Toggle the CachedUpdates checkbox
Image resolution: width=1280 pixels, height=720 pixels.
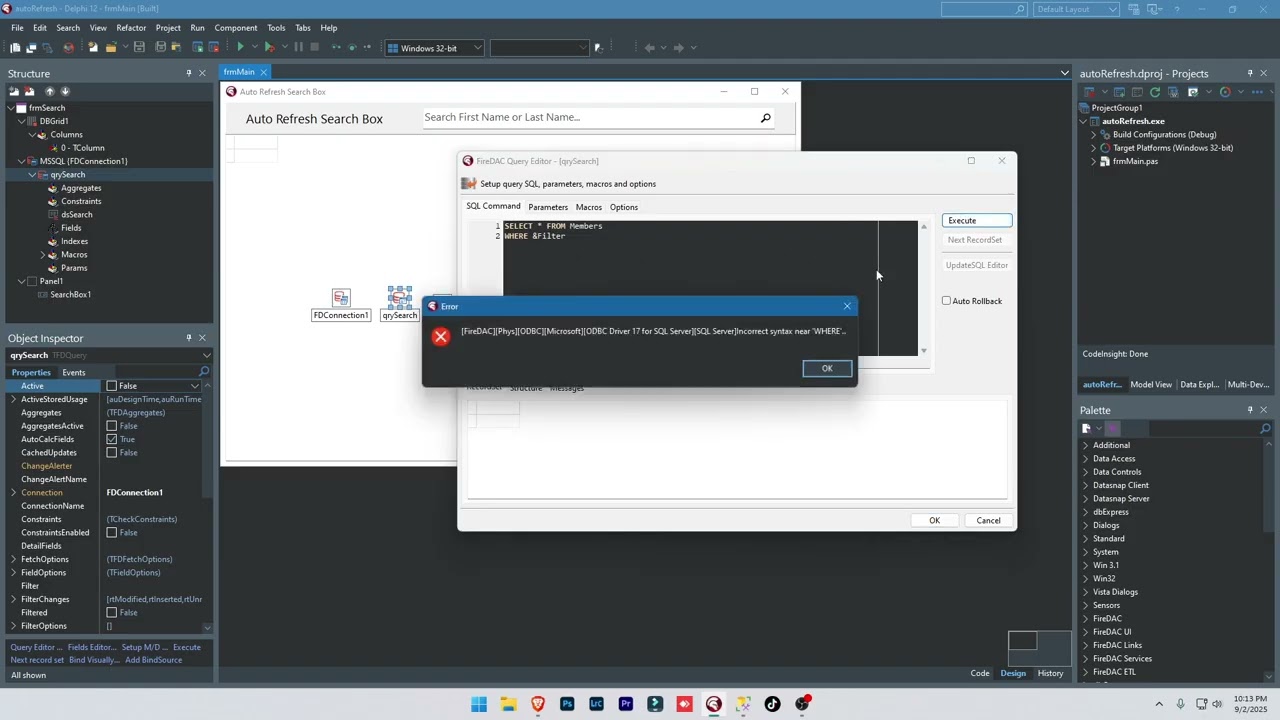point(112,452)
